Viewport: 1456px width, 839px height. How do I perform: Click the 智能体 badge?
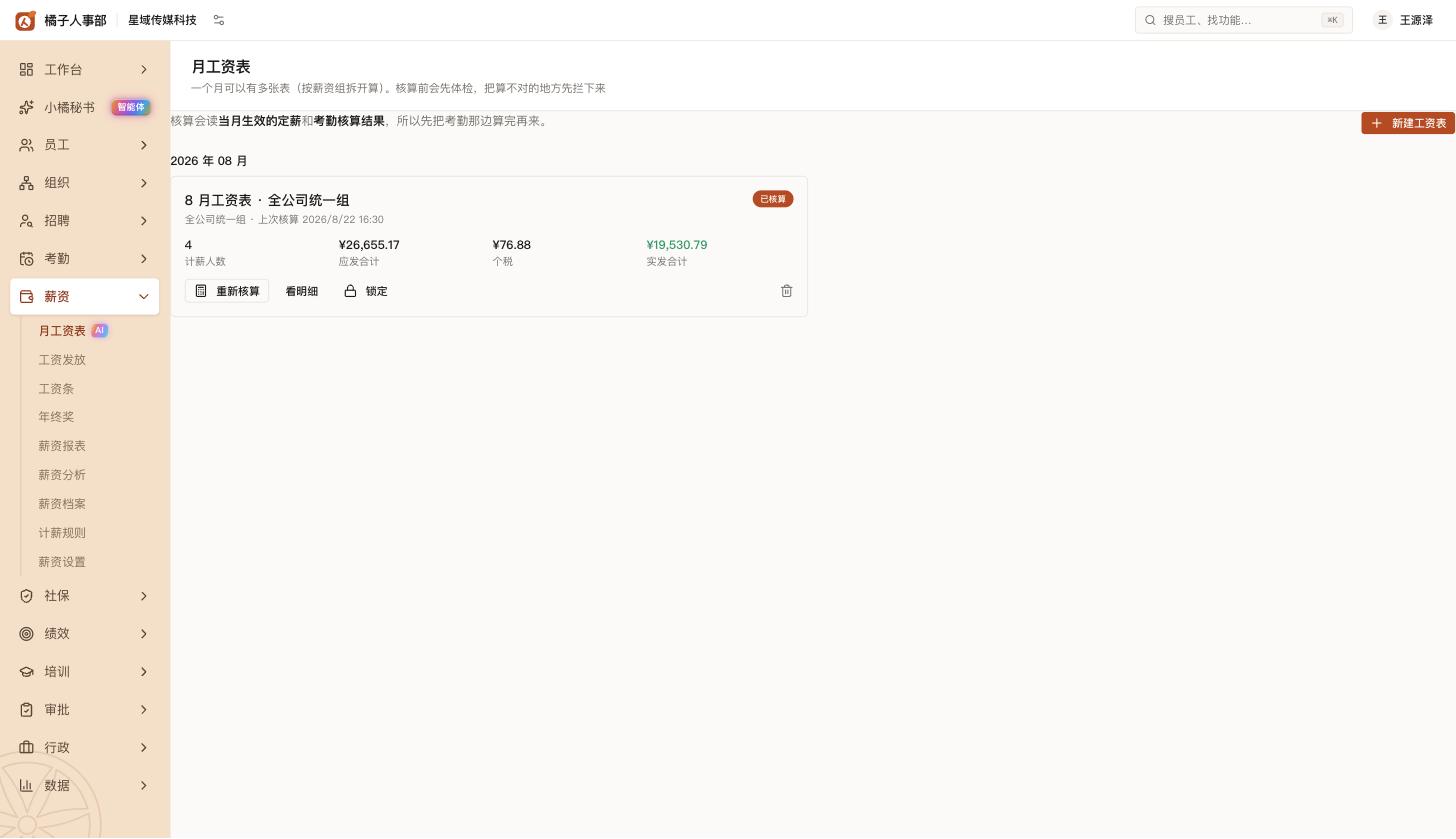130,107
